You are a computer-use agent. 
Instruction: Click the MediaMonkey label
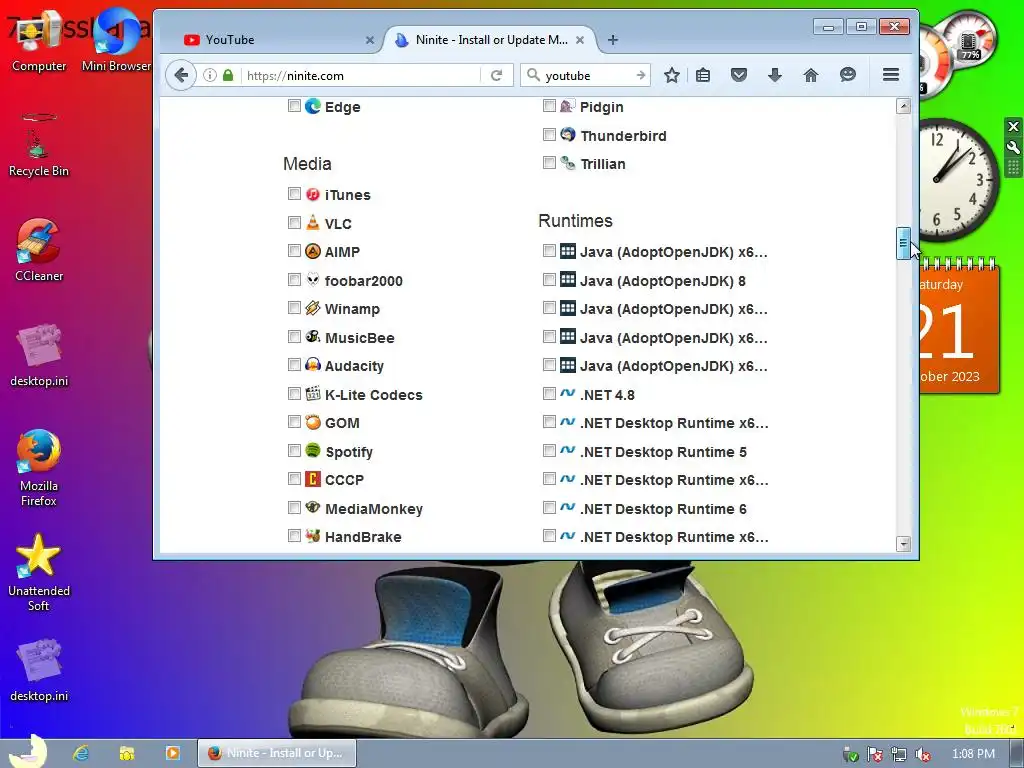pos(374,509)
